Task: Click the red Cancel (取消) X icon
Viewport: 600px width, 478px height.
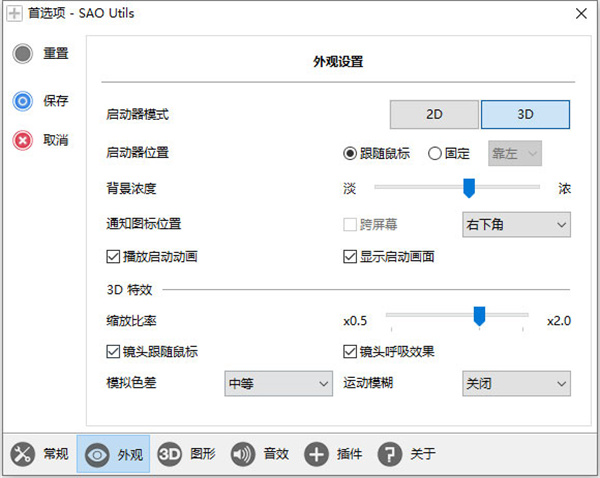Action: pyautogui.click(x=22, y=140)
